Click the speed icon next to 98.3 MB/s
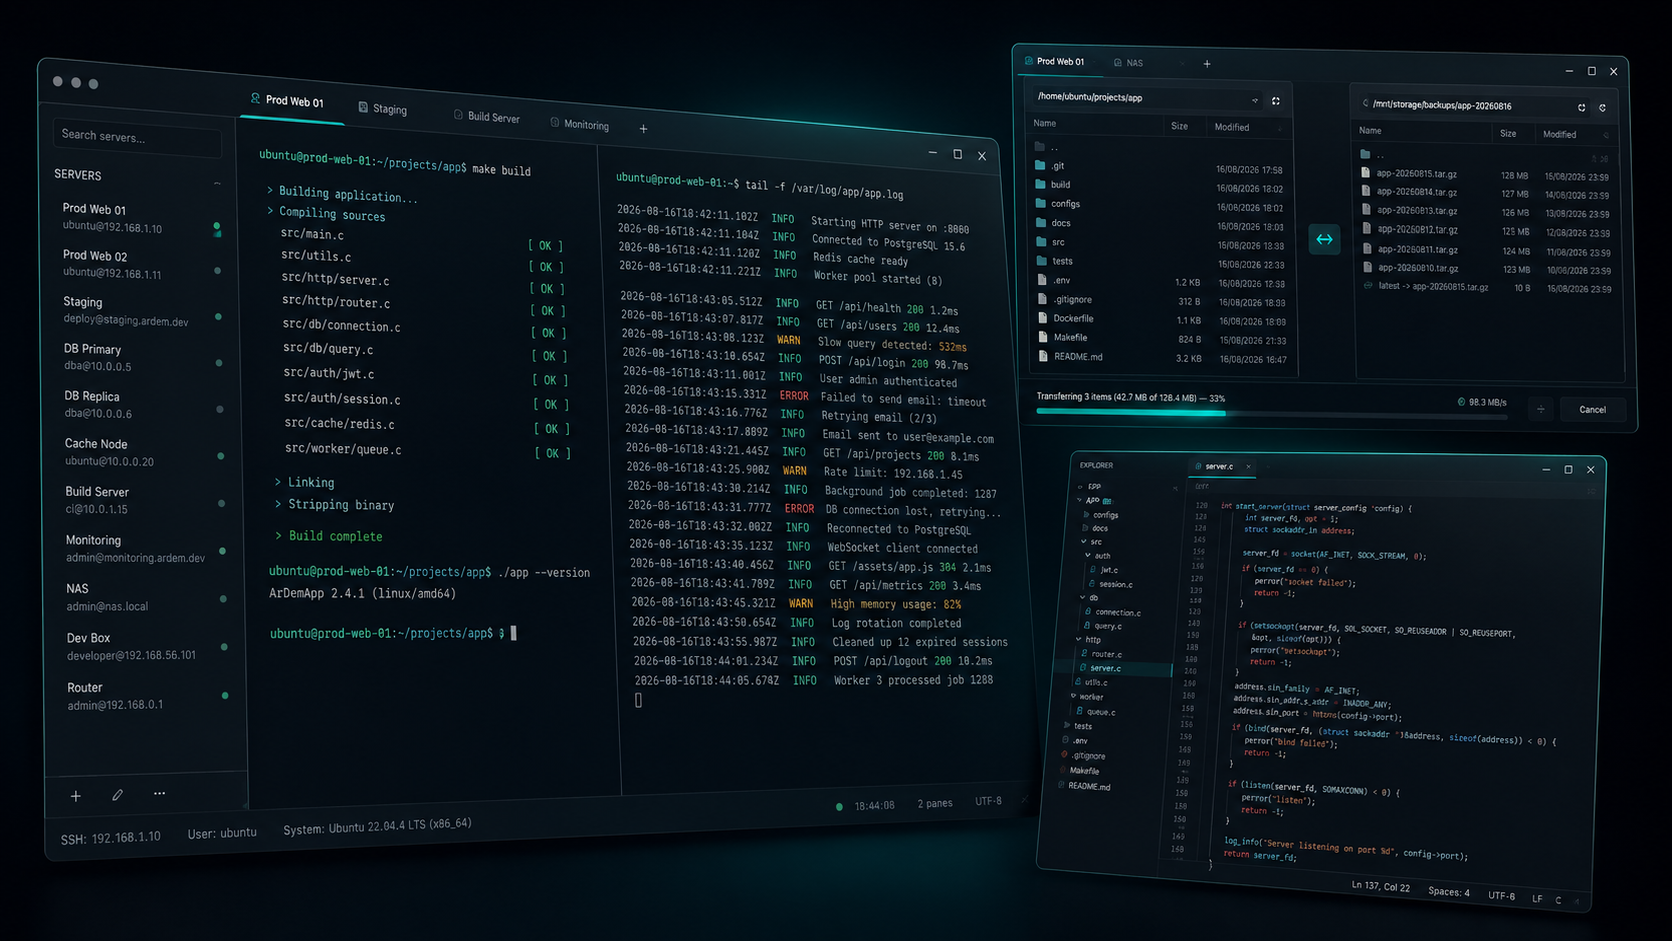The image size is (1672, 941). [1461, 402]
